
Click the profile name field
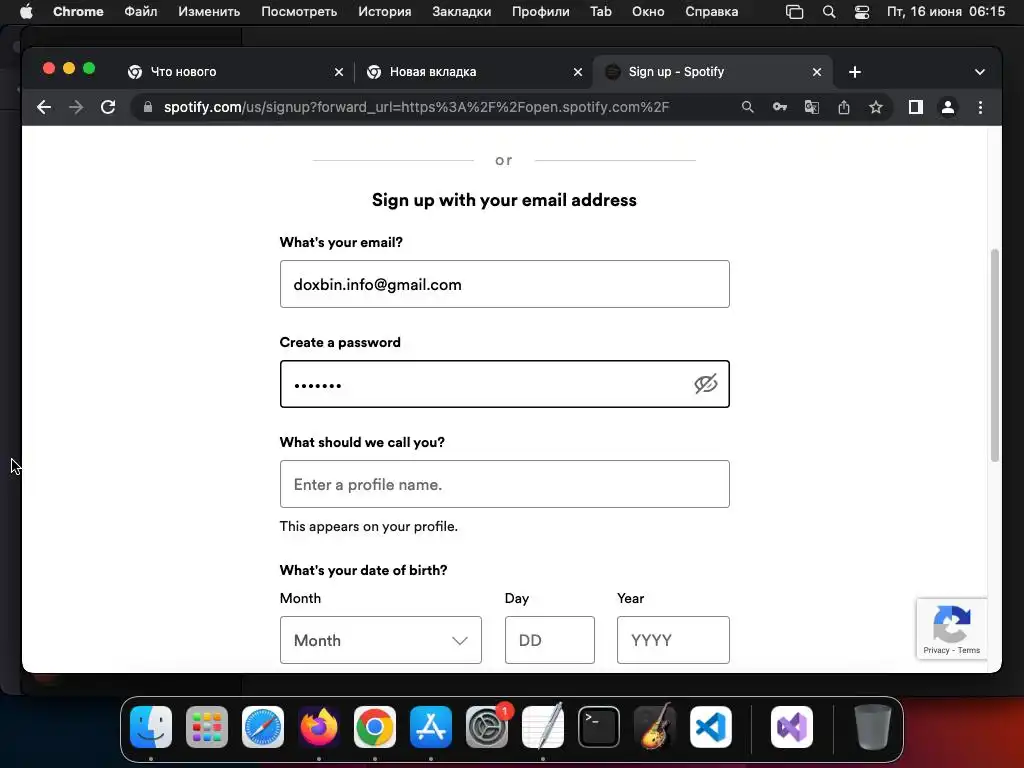pyautogui.click(x=504, y=484)
